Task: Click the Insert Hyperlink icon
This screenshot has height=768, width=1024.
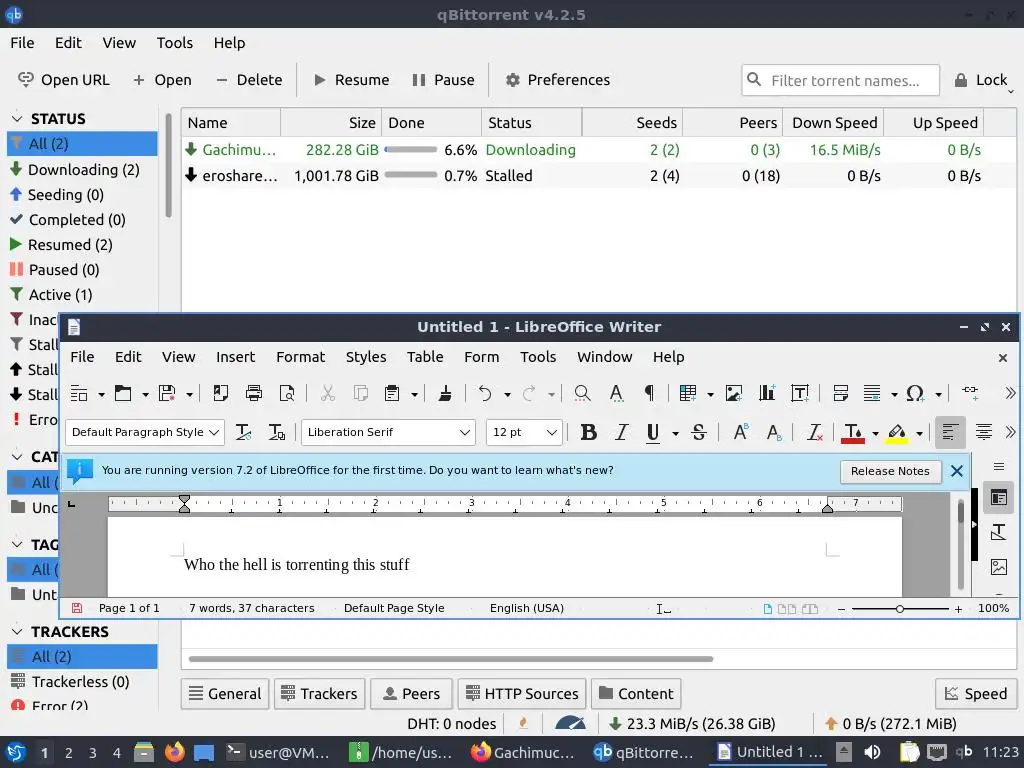Action: [970, 391]
